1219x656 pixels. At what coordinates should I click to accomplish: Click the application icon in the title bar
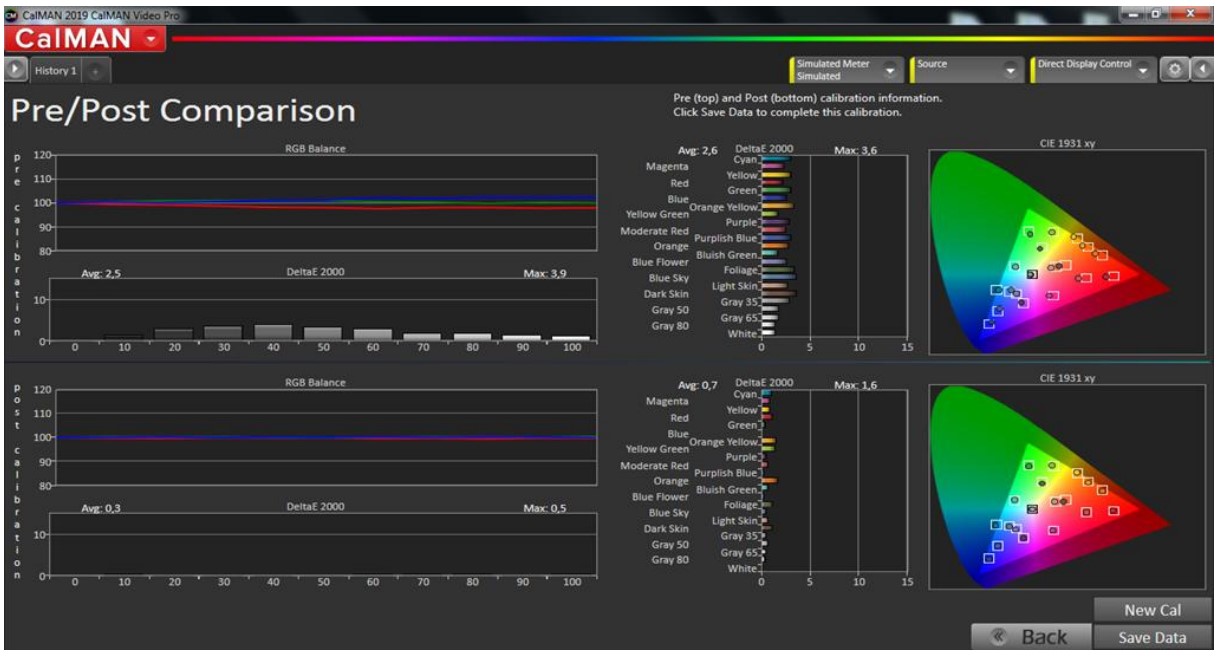[11, 12]
